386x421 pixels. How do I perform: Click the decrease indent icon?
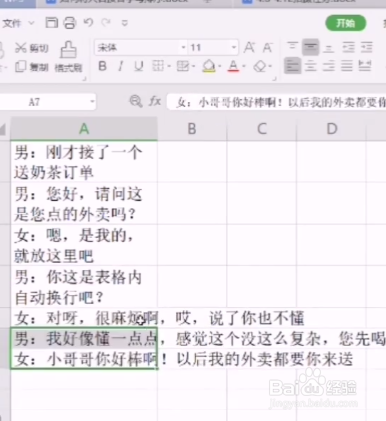[x=348, y=47]
